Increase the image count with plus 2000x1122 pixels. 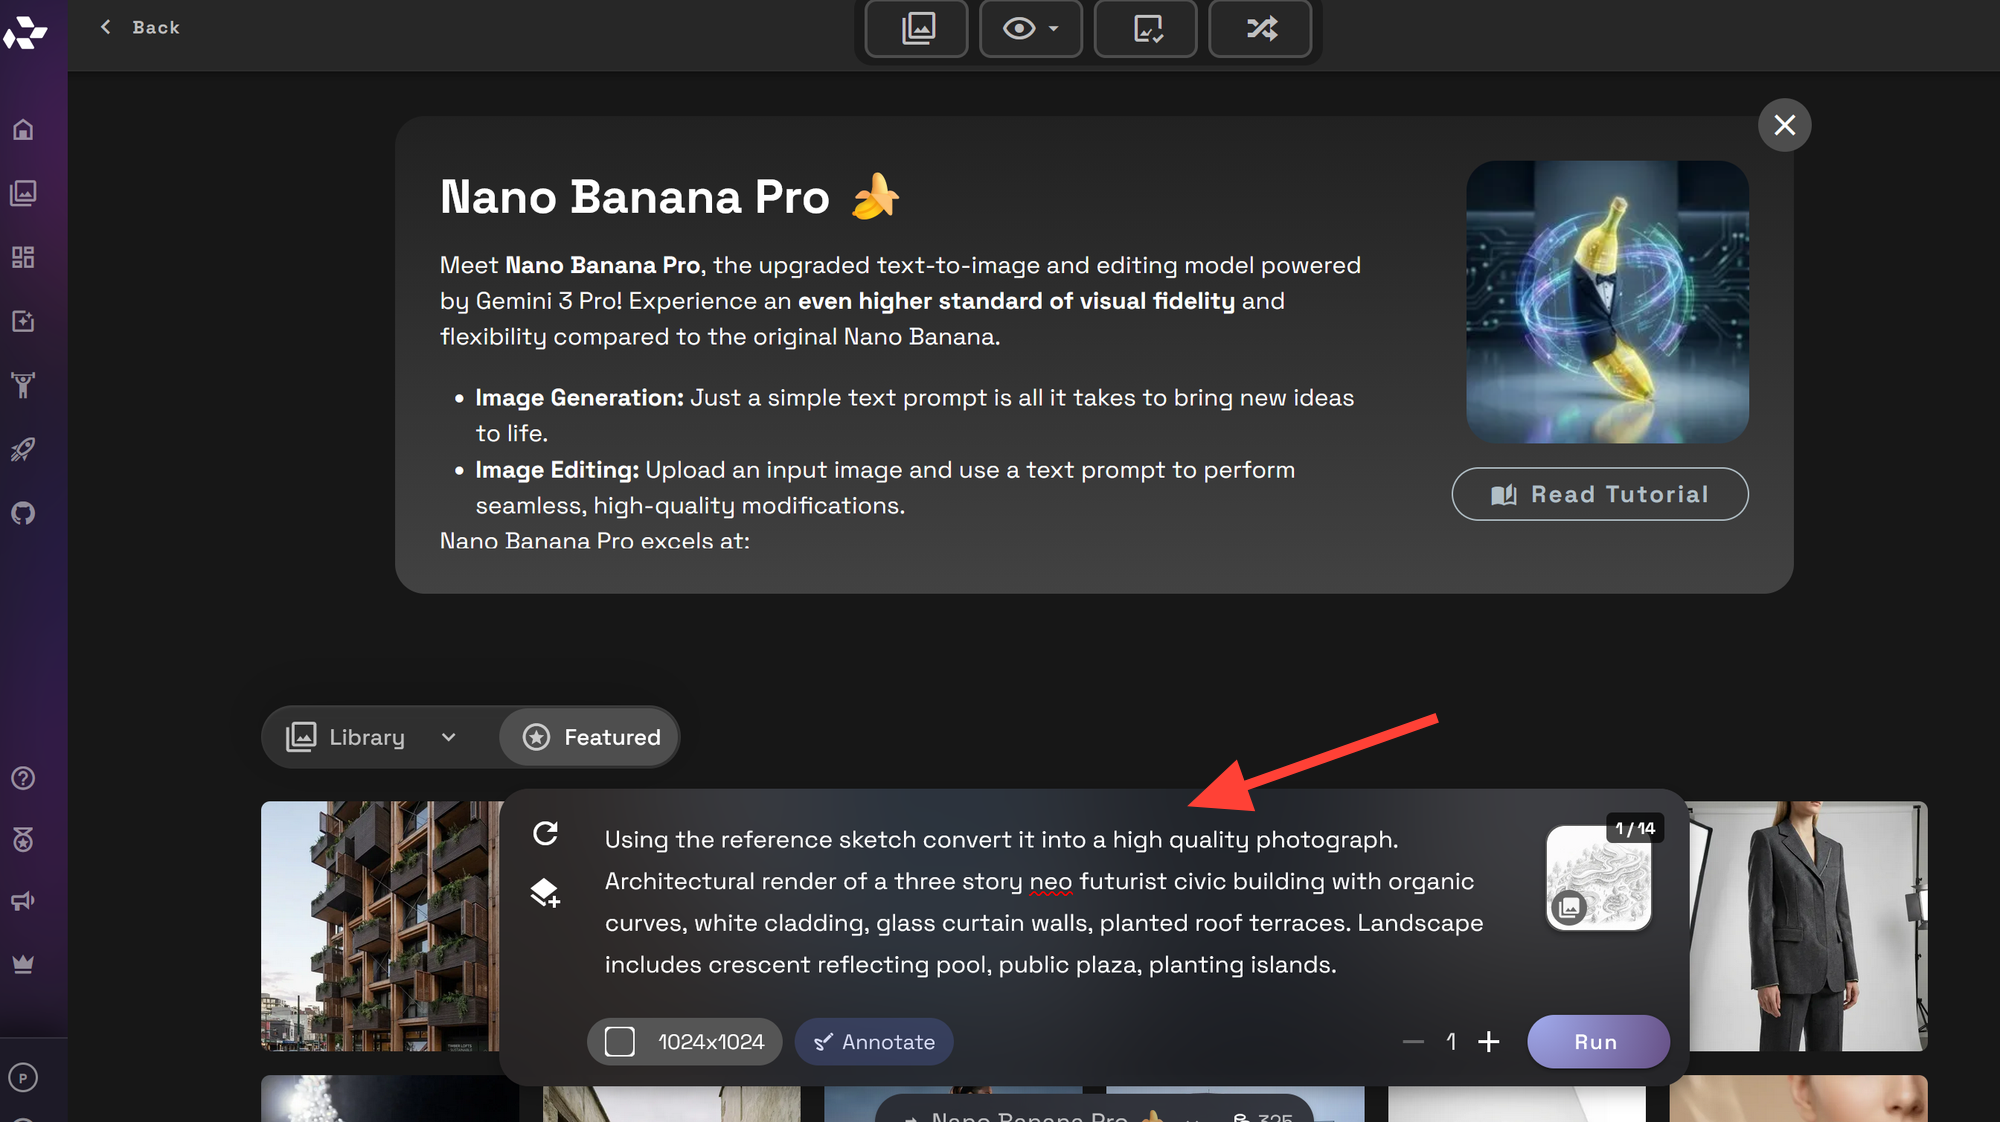point(1489,1042)
